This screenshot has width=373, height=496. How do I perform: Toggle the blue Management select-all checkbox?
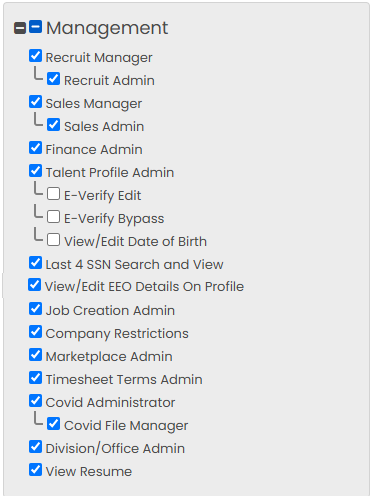pyautogui.click(x=35, y=27)
